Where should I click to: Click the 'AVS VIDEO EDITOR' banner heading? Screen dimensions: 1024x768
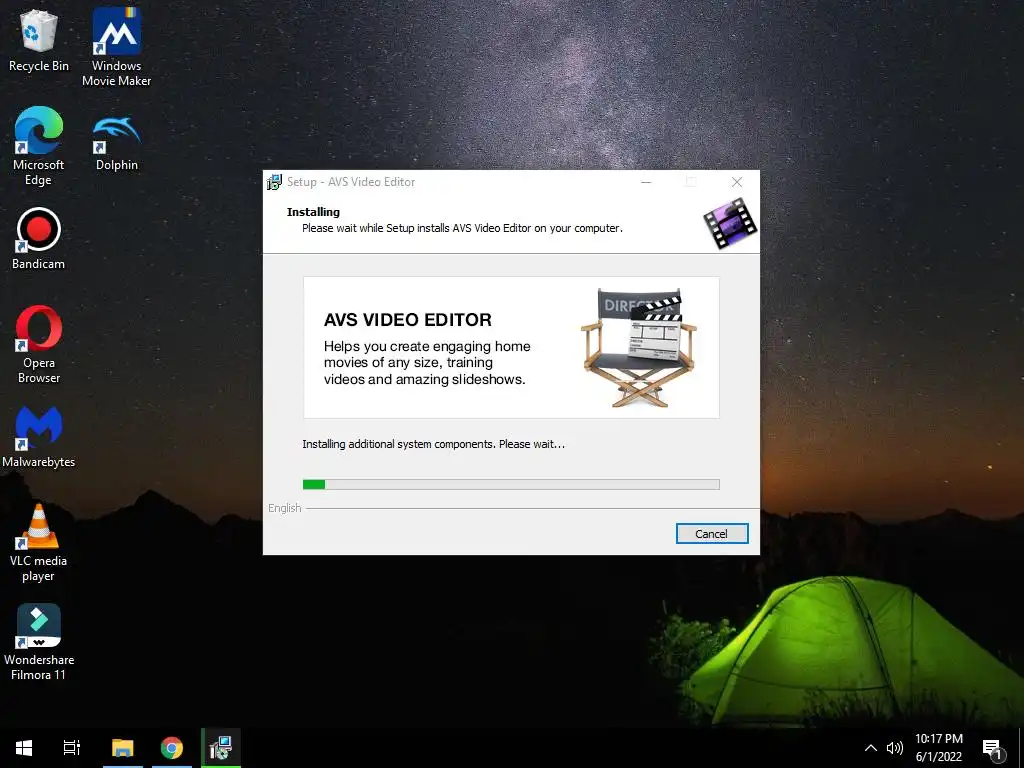408,320
